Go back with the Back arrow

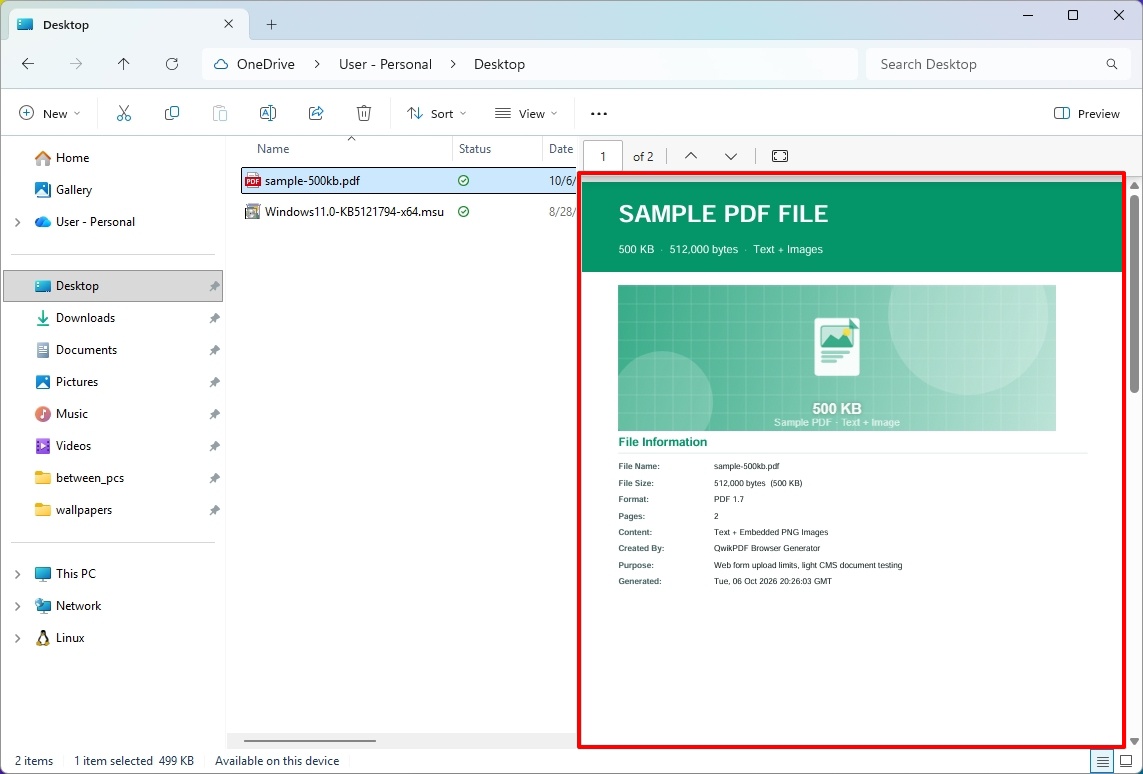click(x=28, y=64)
